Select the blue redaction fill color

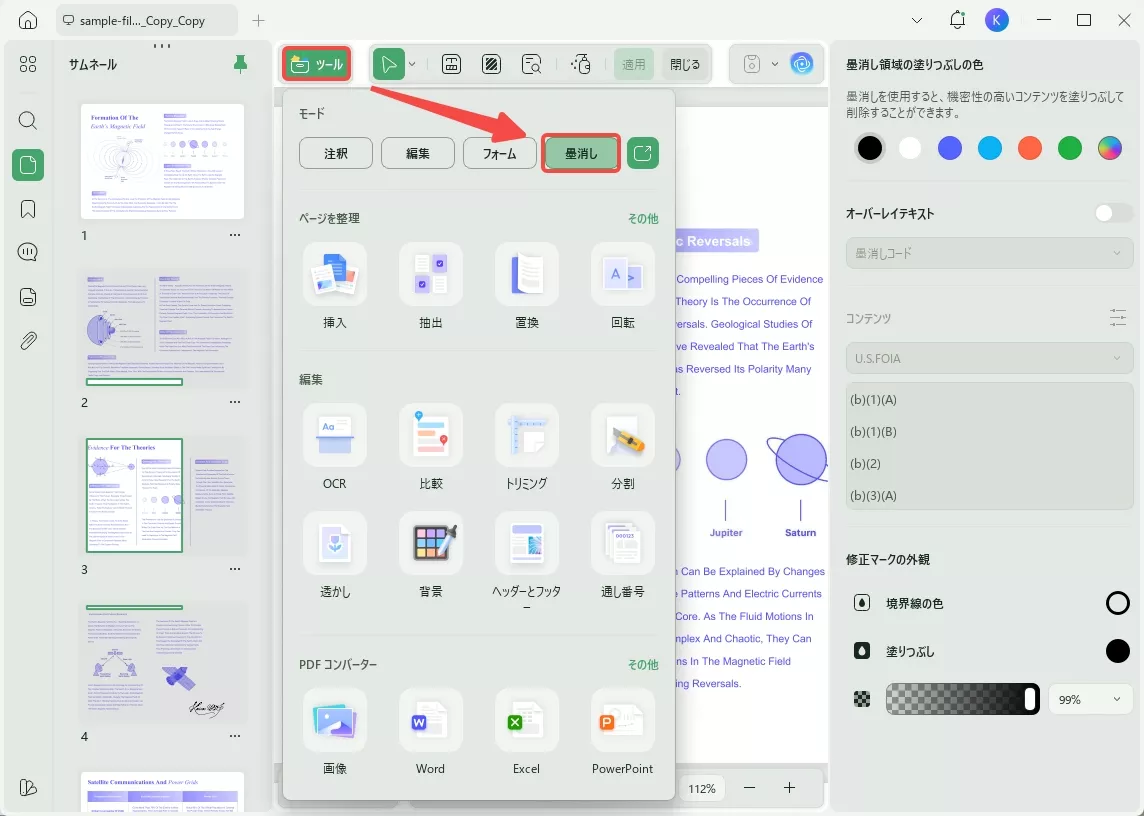tap(949, 147)
